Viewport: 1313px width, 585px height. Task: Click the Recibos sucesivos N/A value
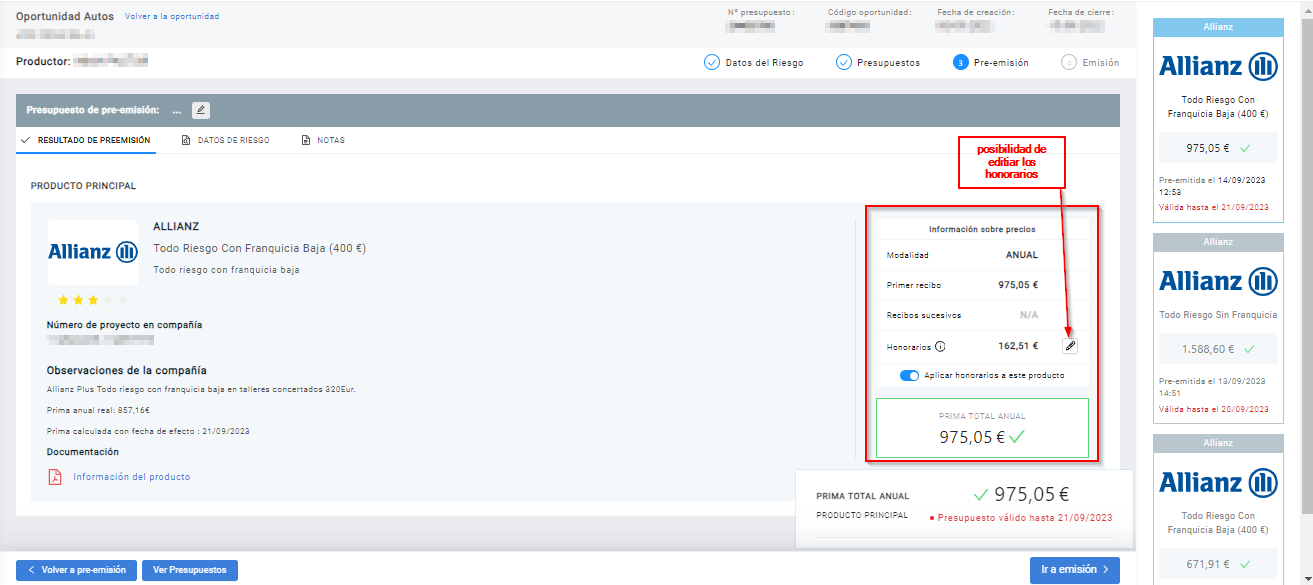coord(1029,315)
